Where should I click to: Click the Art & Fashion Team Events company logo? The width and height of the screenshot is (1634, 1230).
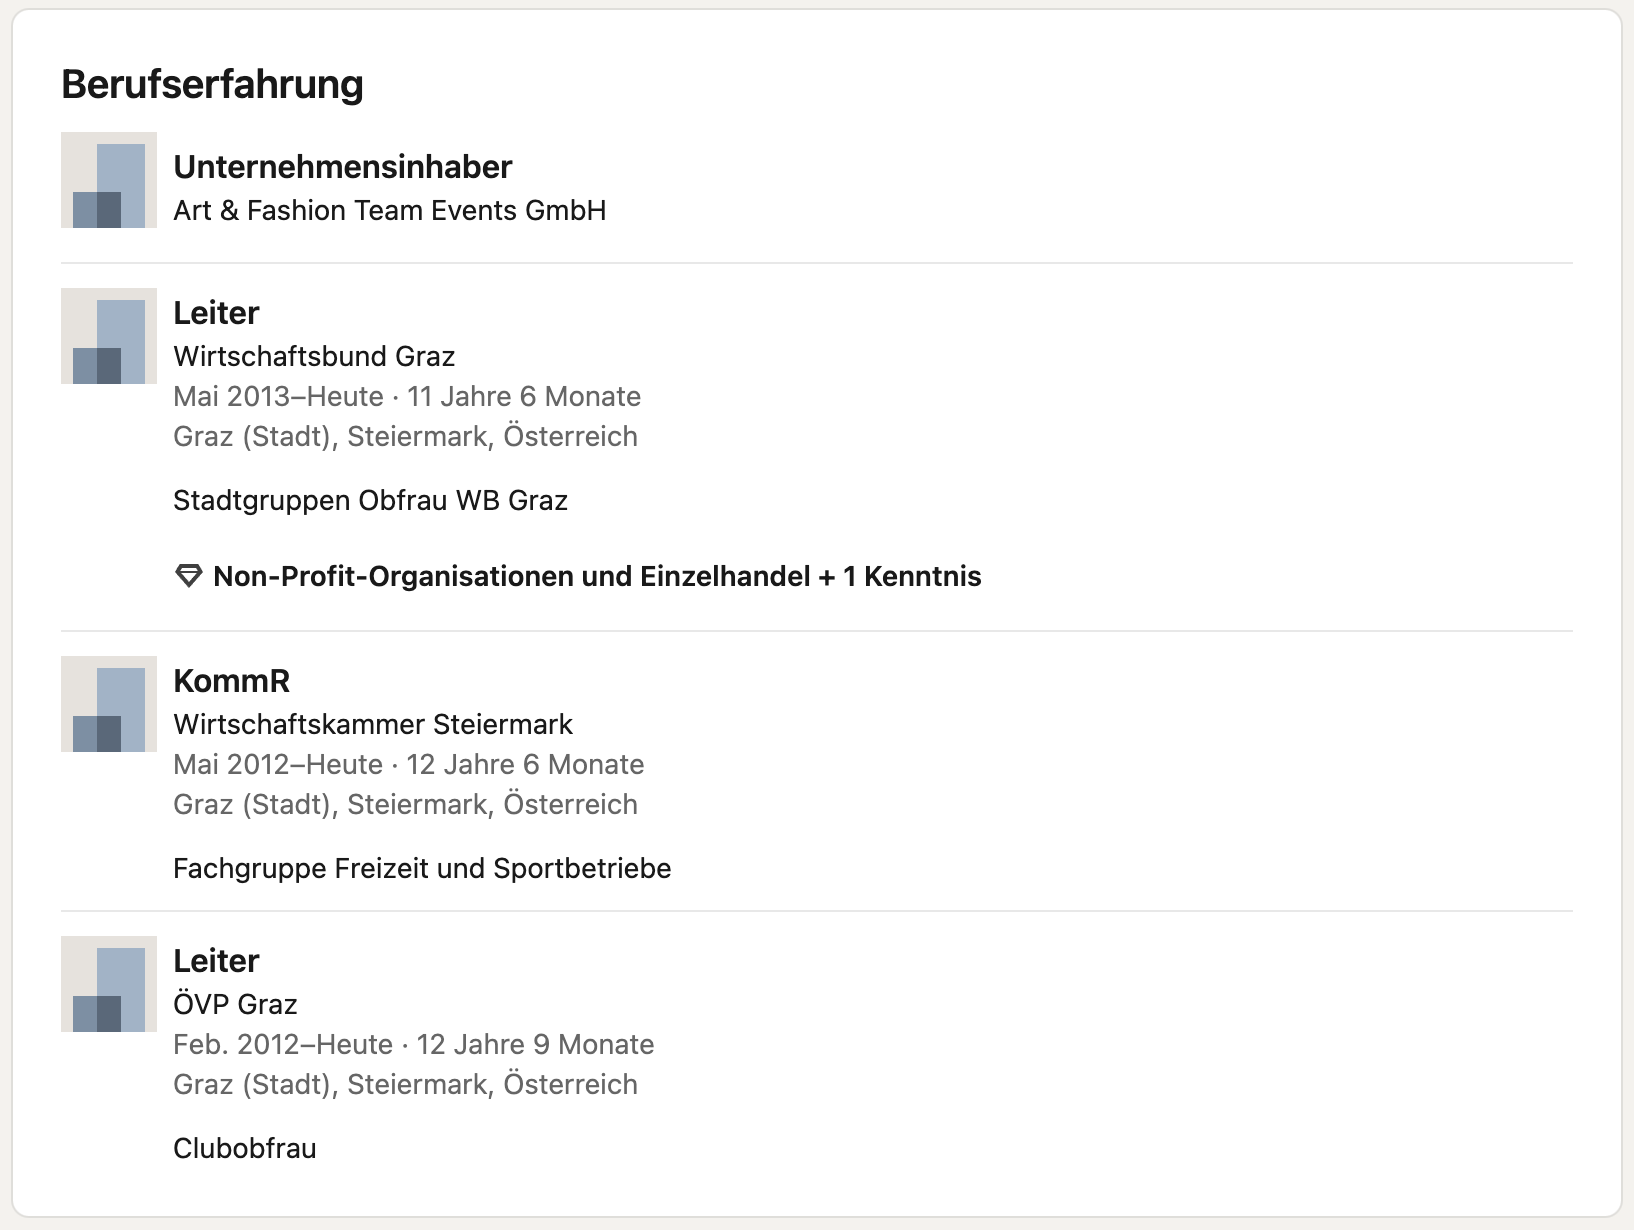(x=109, y=180)
